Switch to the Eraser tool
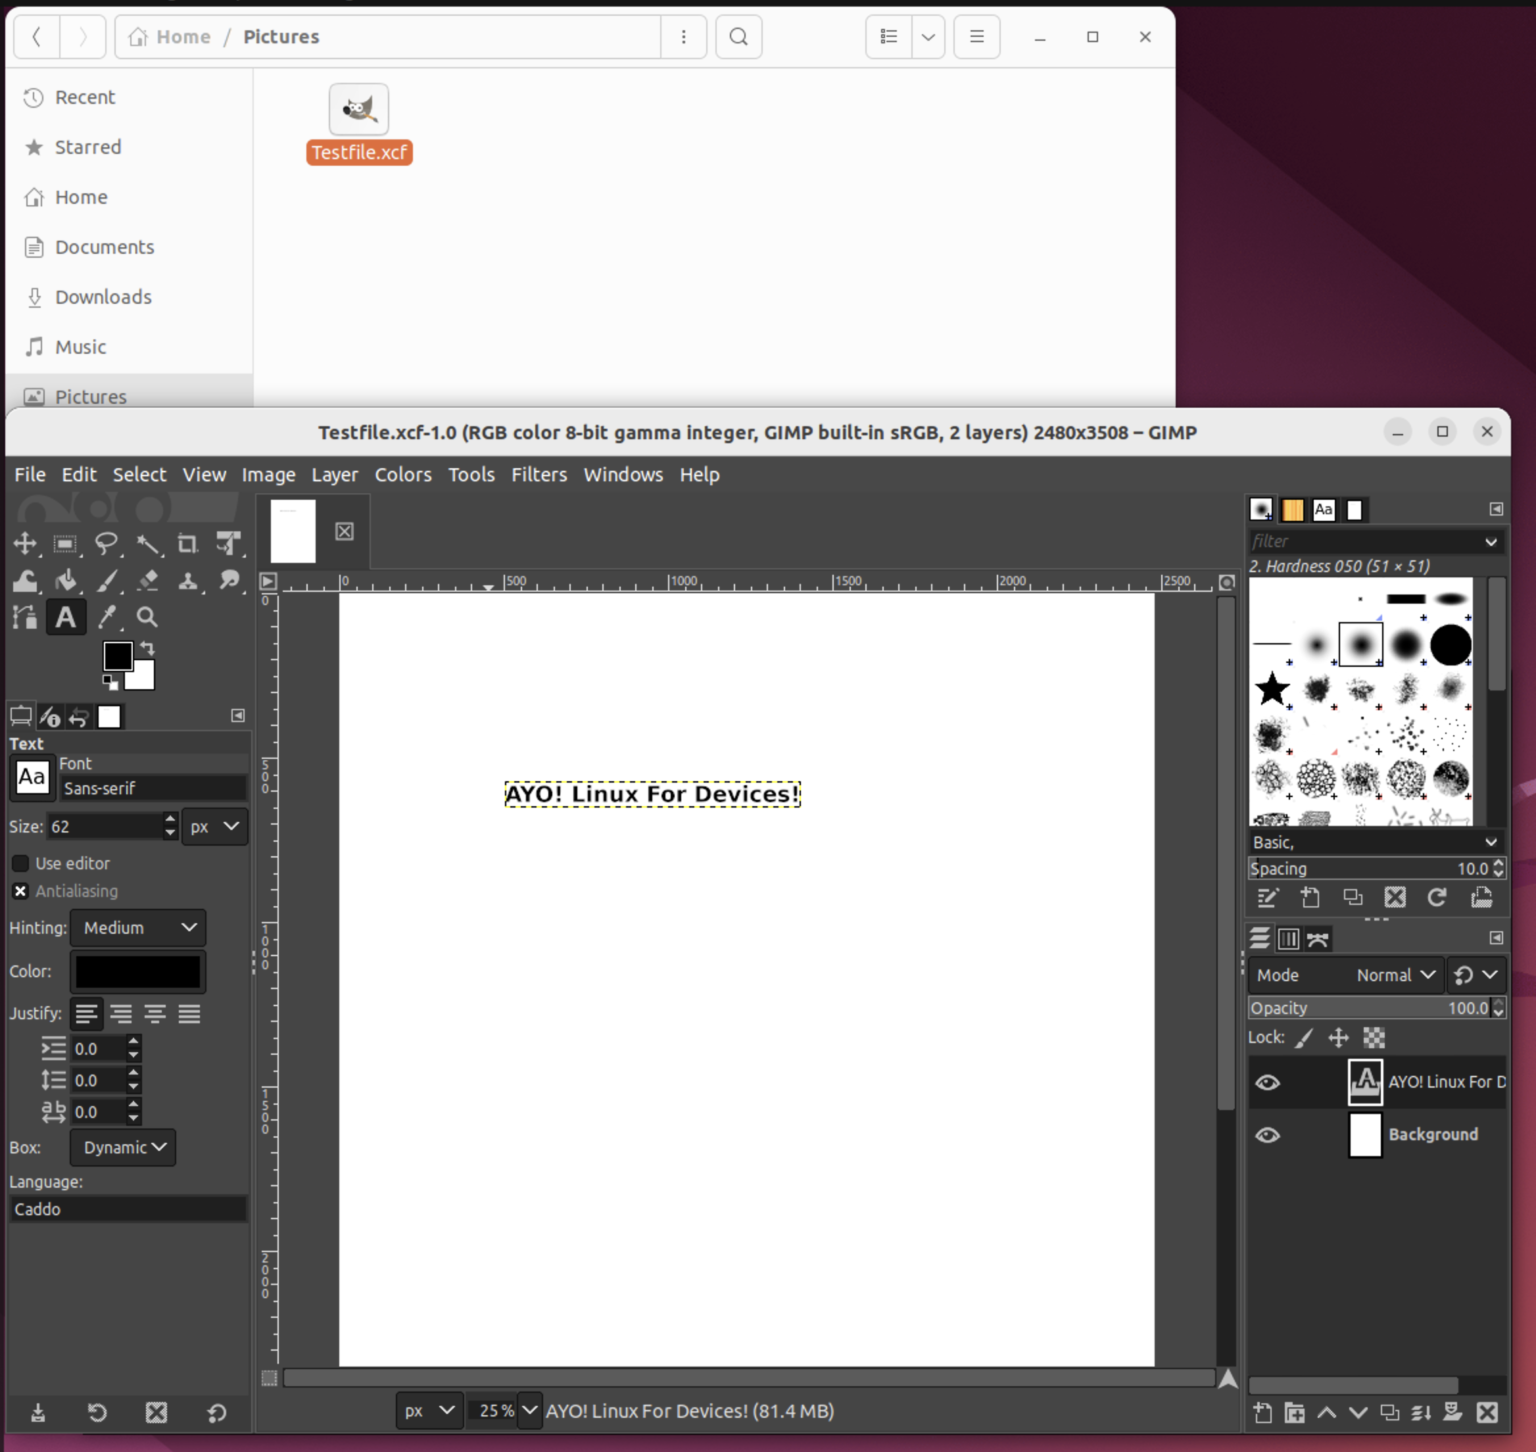Image resolution: width=1536 pixels, height=1452 pixels. pyautogui.click(x=148, y=580)
